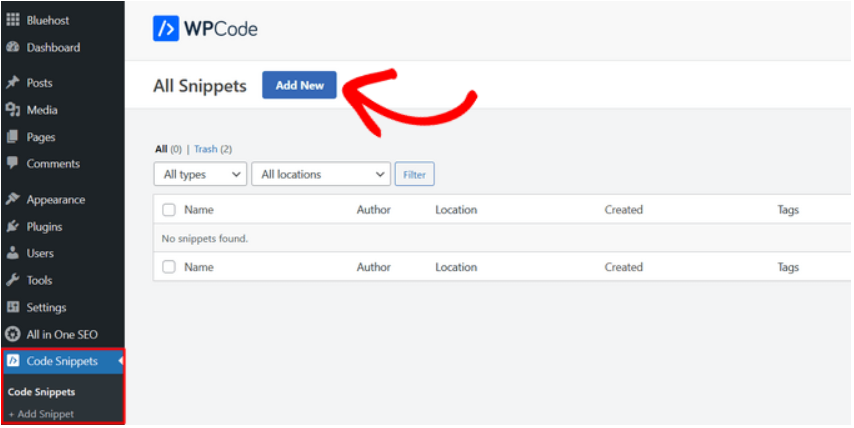Open the Dashboard gauge icon
Viewport: 854px width, 428px height.
click(x=13, y=47)
